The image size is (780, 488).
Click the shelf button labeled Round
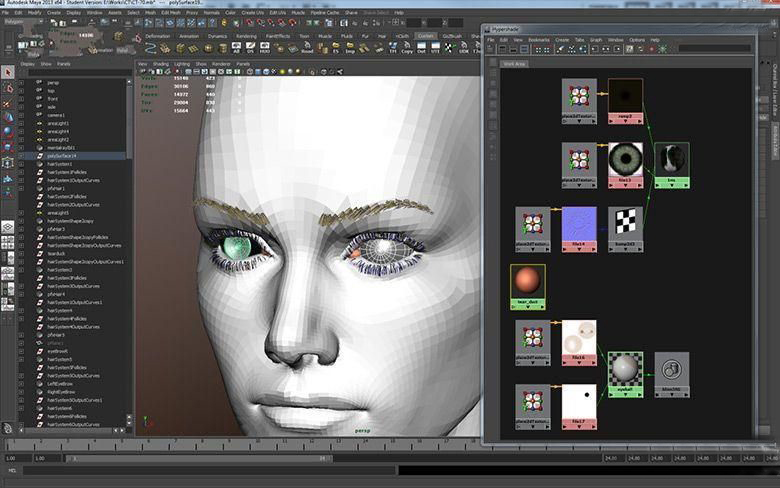[307, 48]
